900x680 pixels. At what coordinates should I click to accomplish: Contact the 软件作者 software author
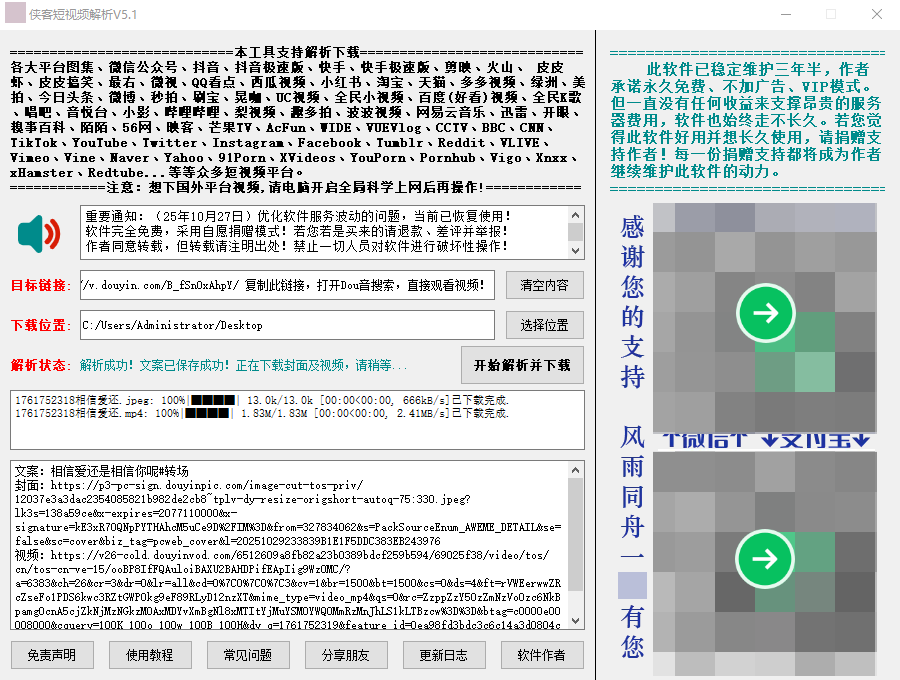point(542,655)
